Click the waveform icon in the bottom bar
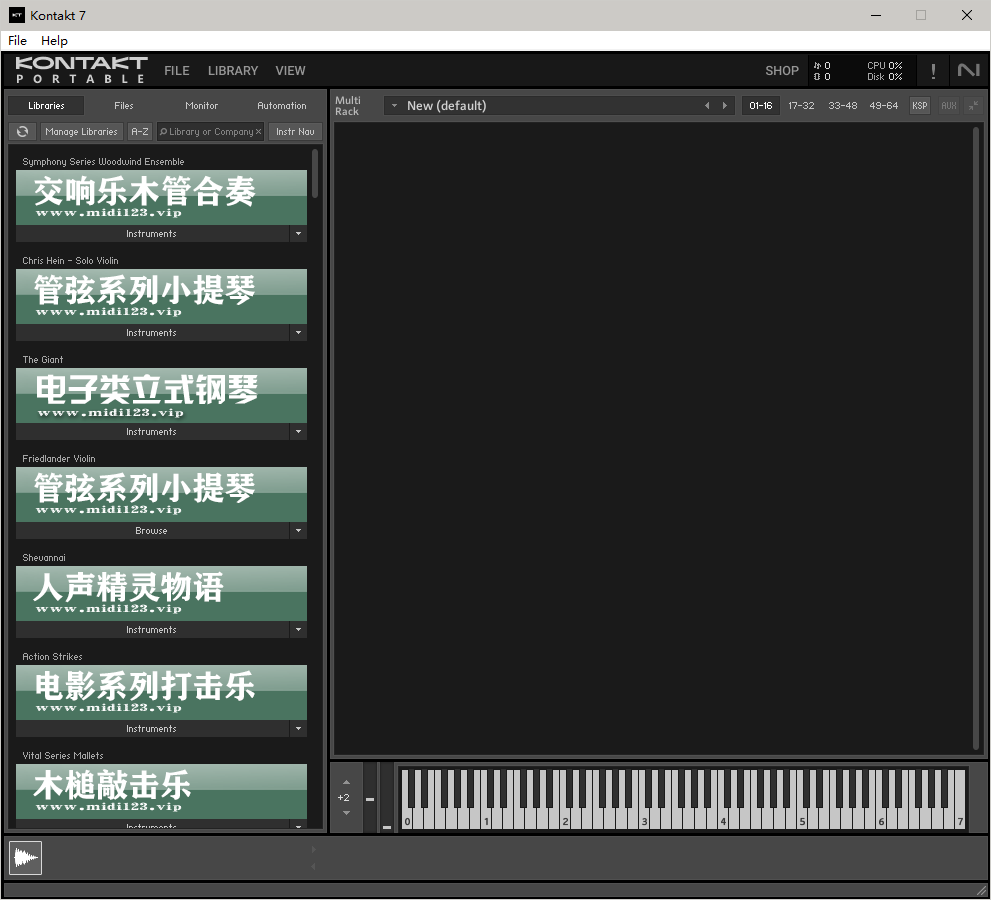This screenshot has width=991, height=900. point(25,857)
